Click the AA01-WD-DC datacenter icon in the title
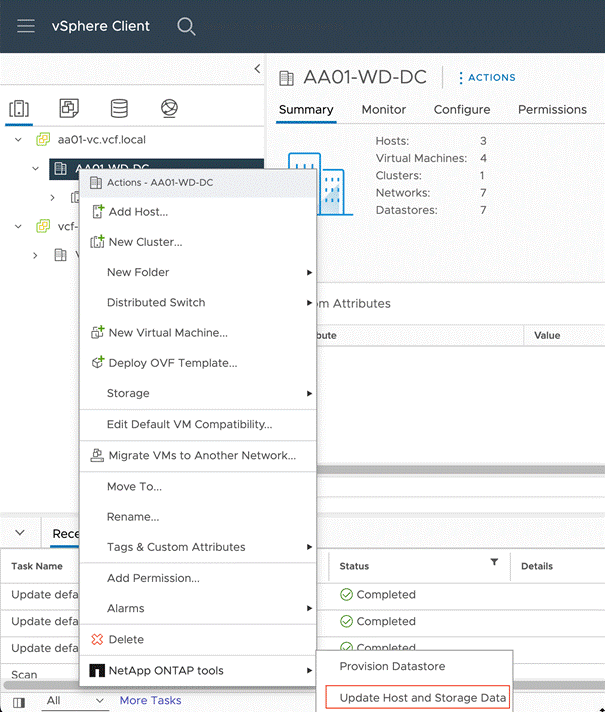This screenshot has width=605, height=712. (x=287, y=78)
